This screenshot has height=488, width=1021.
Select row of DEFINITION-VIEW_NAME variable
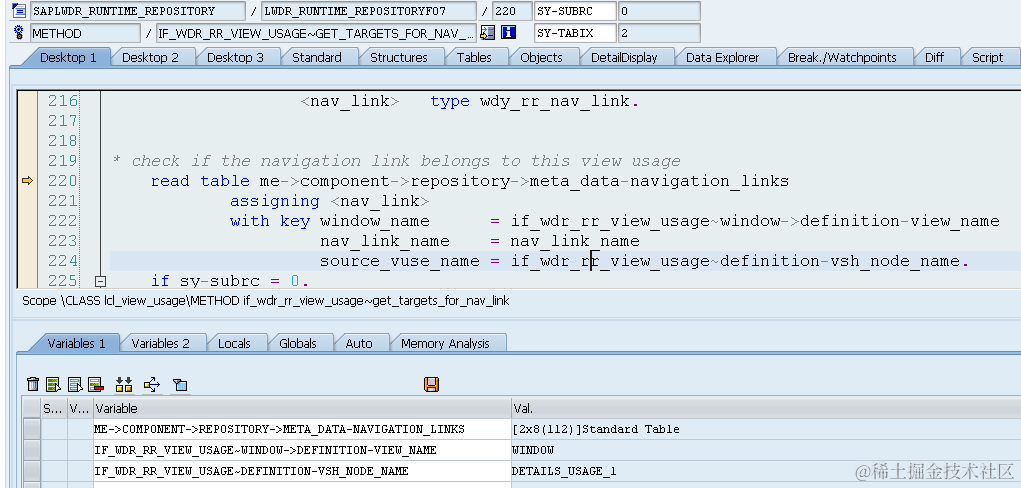[x=31, y=450]
